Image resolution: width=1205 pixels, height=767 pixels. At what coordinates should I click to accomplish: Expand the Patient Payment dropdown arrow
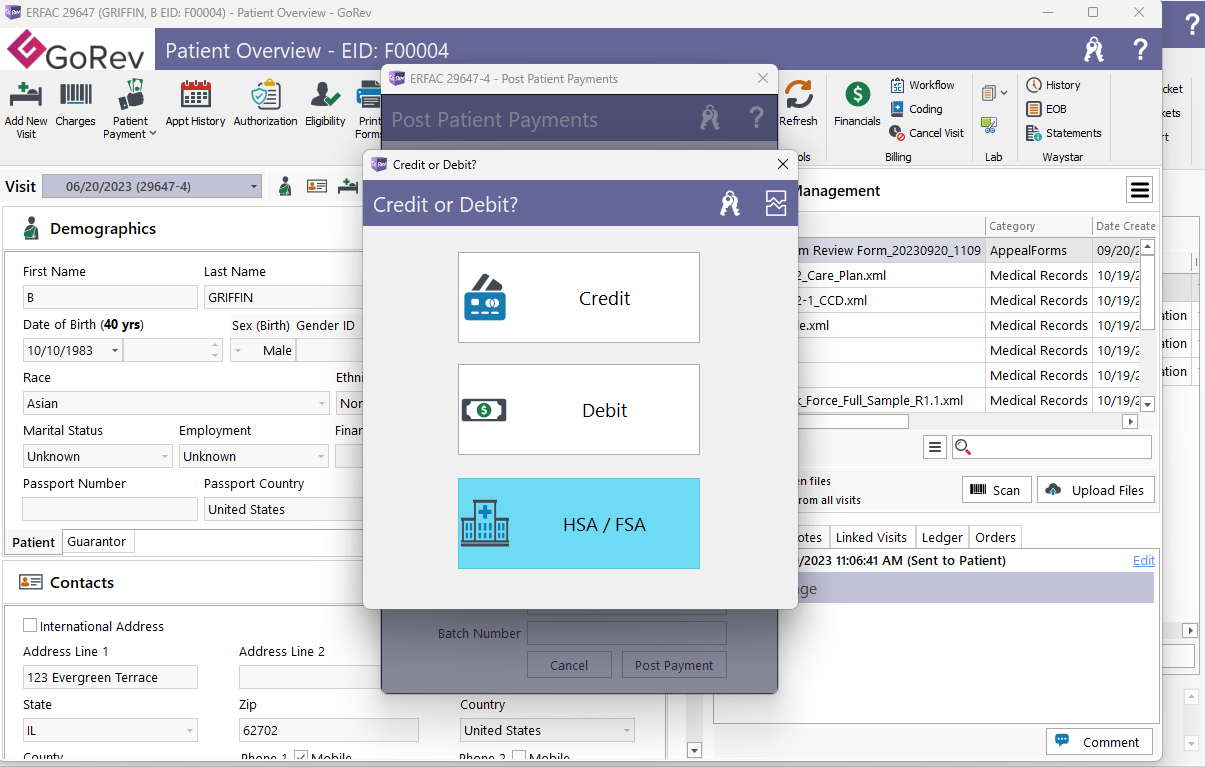(152, 134)
